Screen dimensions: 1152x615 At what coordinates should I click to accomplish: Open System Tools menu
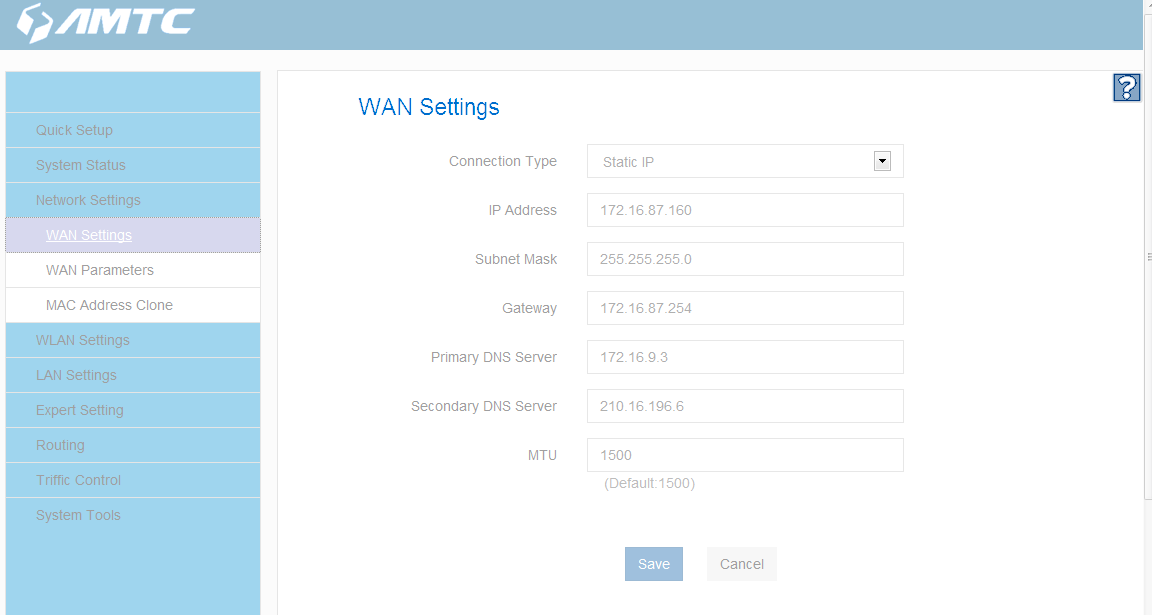click(133, 515)
